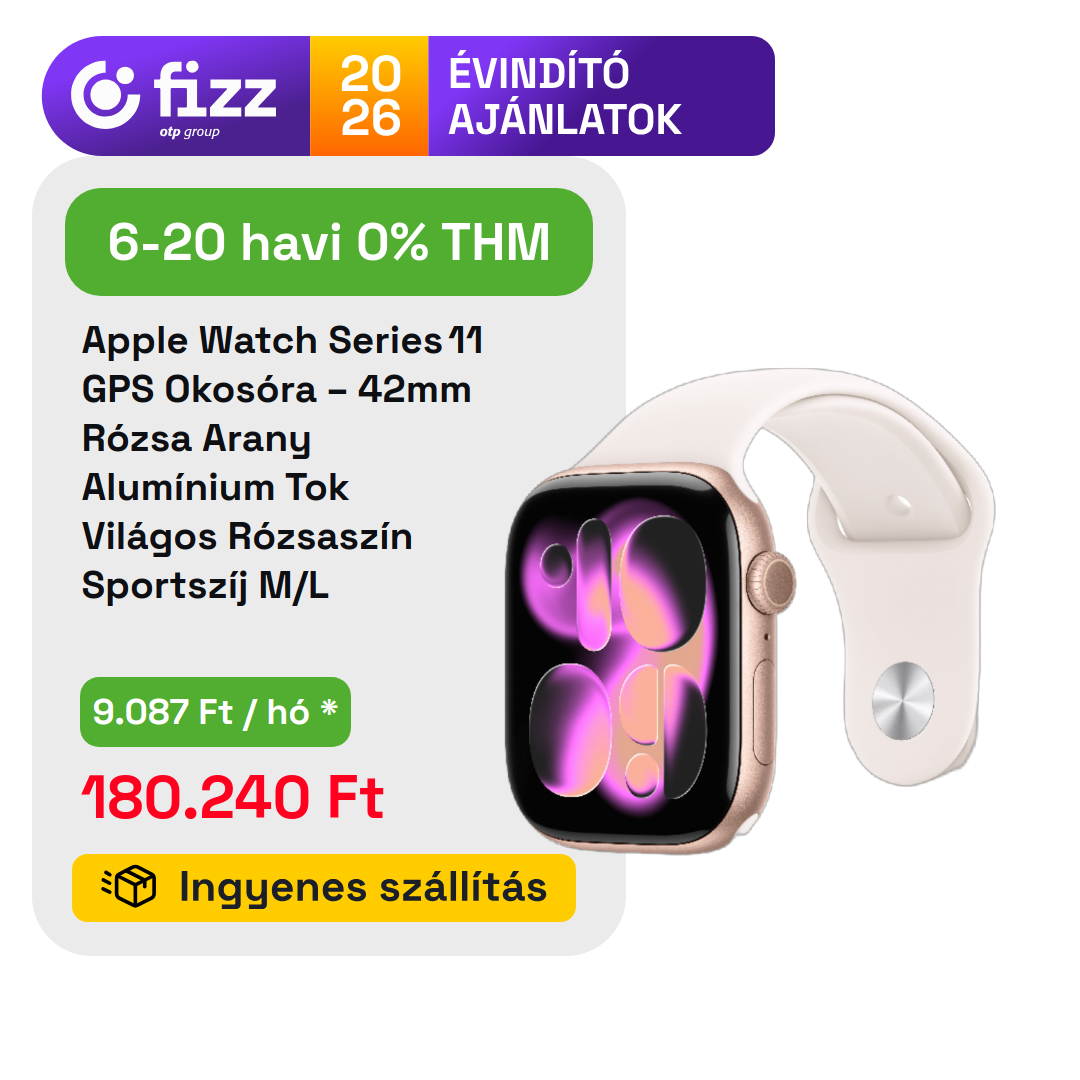Click the green 6-20 havi 0% THM badge
The image size is (1080, 1080).
click(329, 242)
